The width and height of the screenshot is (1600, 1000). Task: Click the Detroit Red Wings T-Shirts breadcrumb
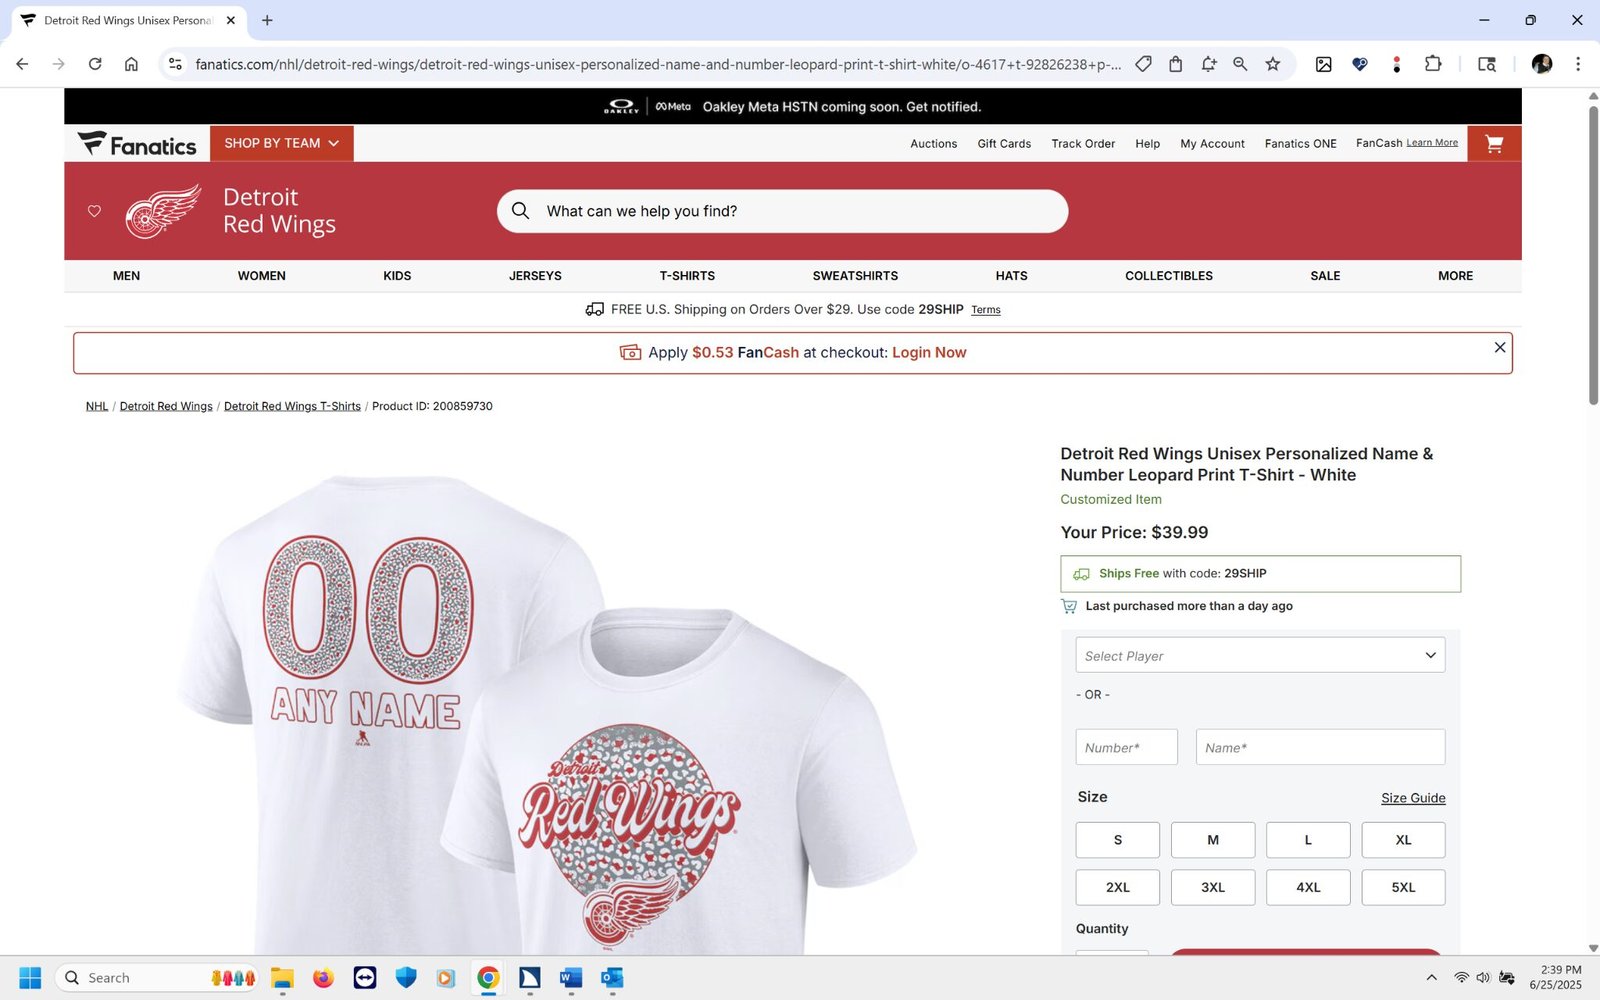point(292,406)
